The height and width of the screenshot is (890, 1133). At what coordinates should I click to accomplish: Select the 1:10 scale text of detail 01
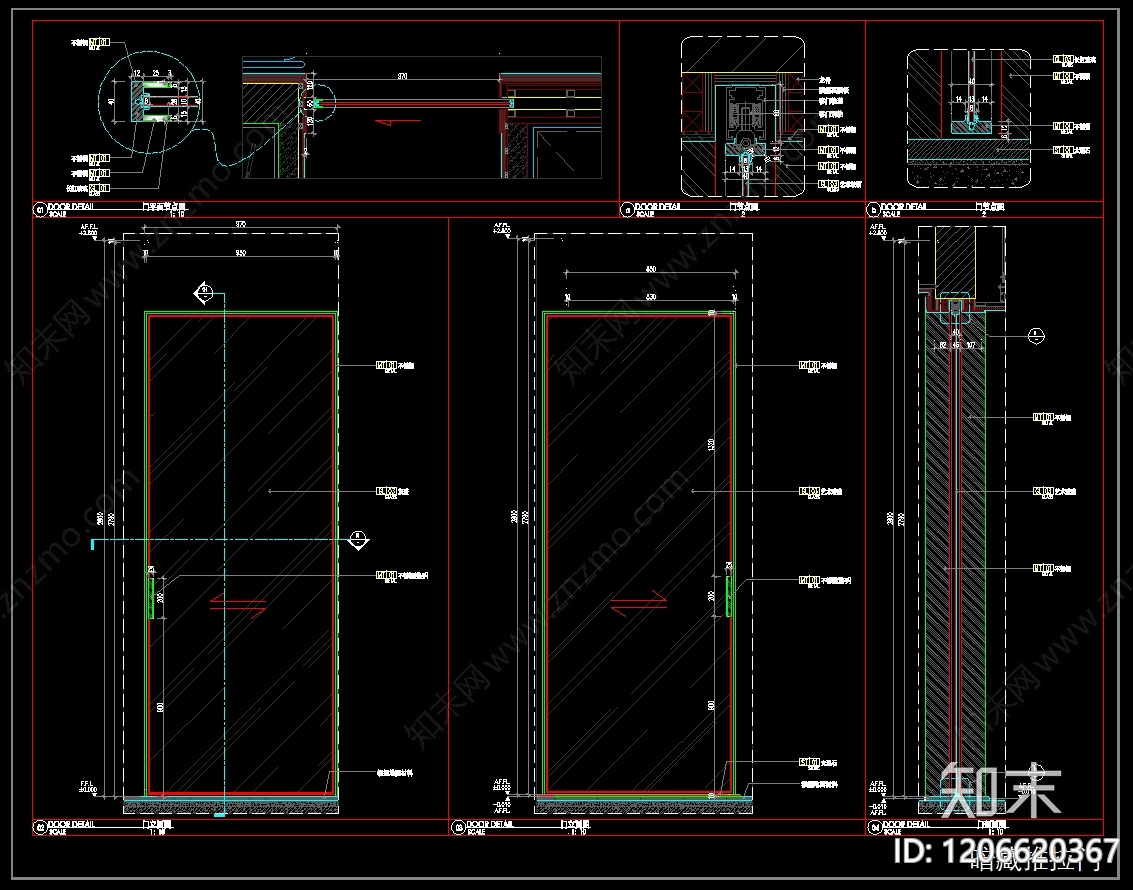[x=176, y=214]
